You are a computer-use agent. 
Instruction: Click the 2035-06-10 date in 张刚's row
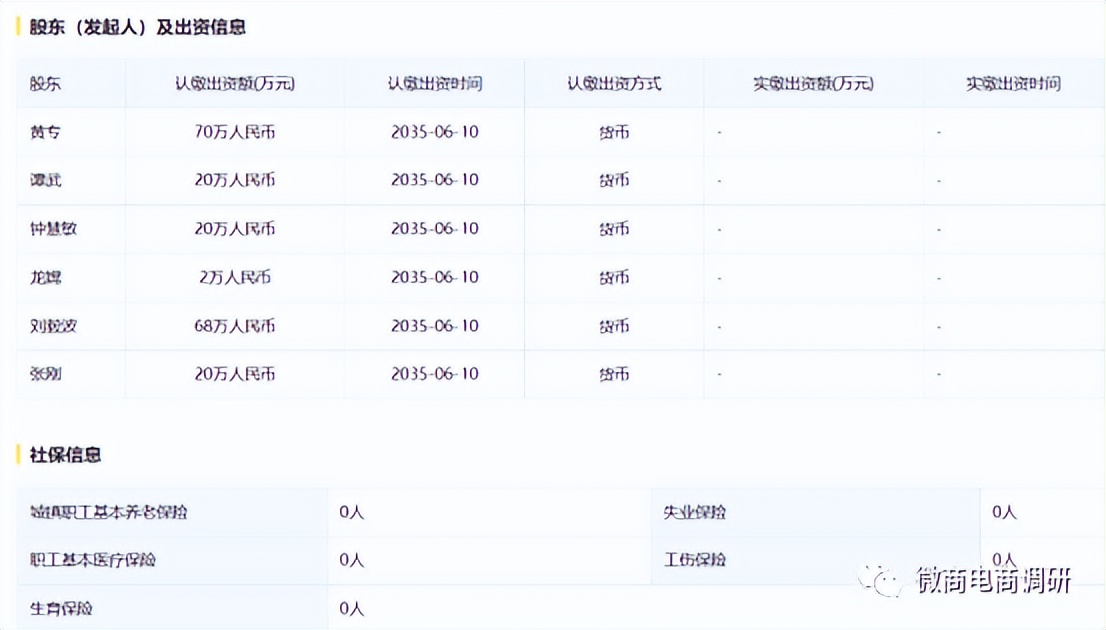[435, 374]
